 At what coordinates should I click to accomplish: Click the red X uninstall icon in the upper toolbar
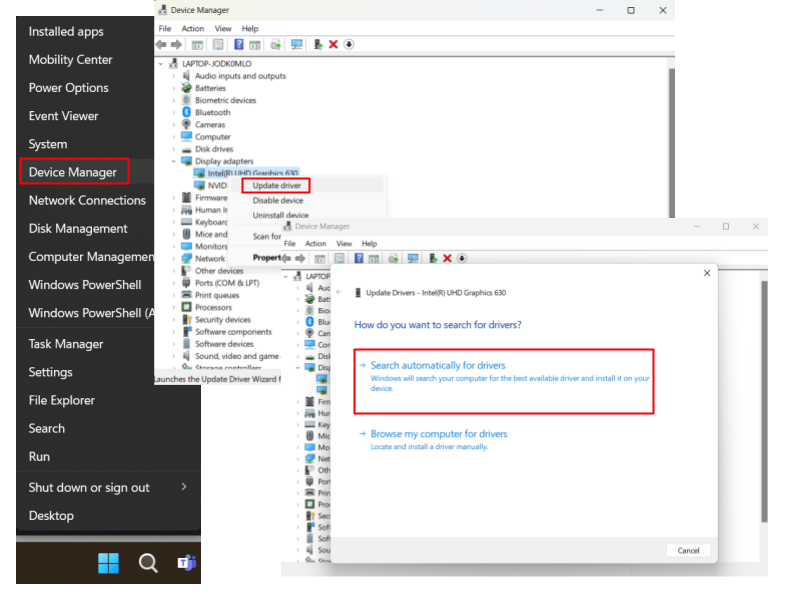333,44
